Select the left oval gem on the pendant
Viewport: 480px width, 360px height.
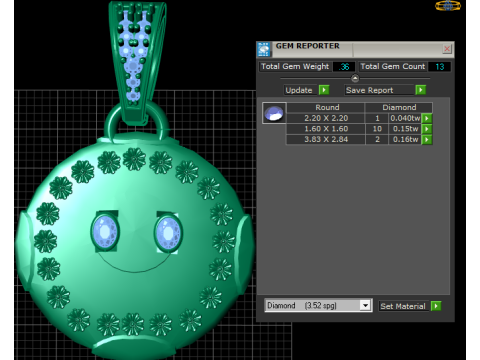[x=105, y=231]
